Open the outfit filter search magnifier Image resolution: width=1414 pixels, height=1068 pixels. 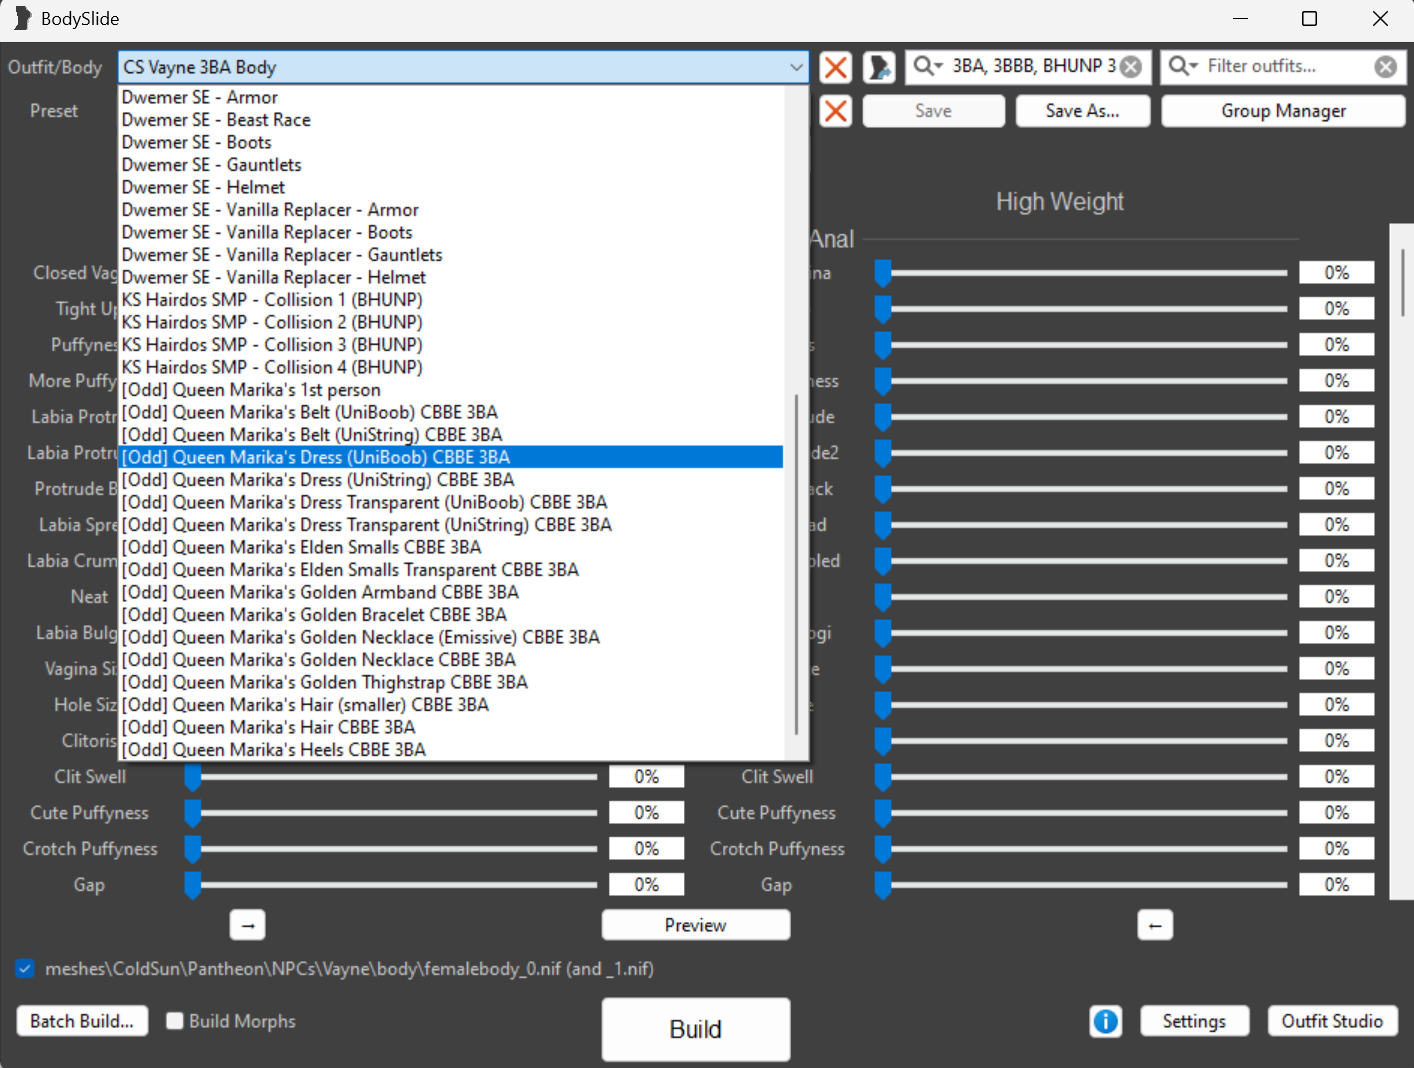(x=1182, y=66)
